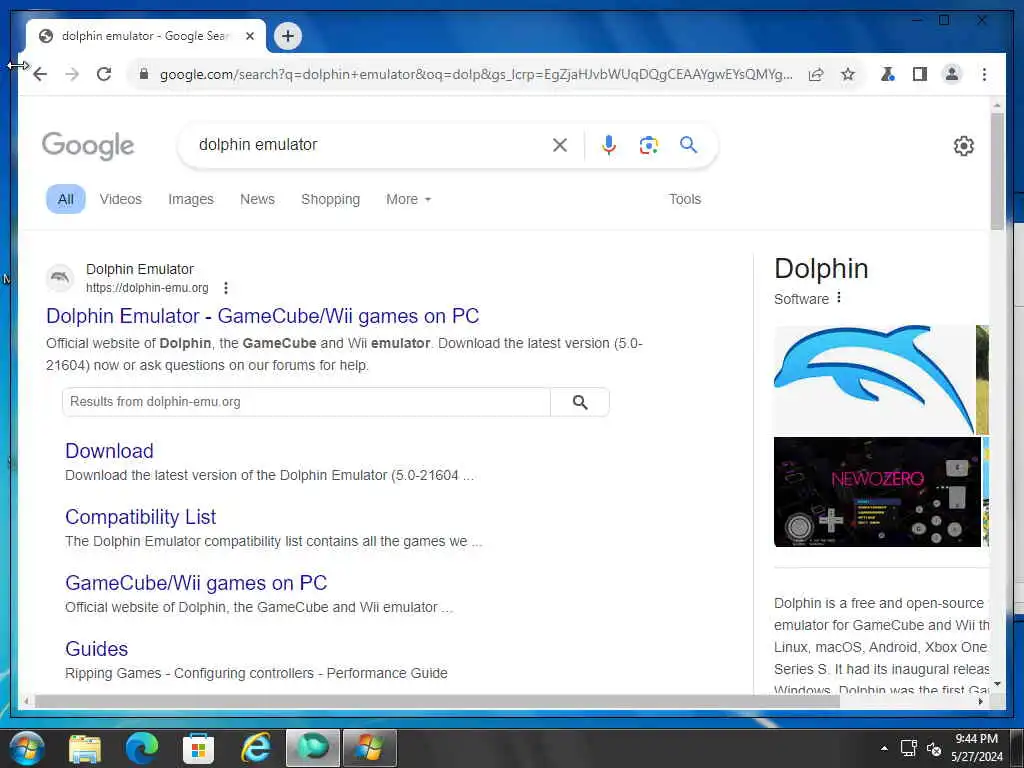Click dolphin-emu.org site favicon

tap(60, 278)
